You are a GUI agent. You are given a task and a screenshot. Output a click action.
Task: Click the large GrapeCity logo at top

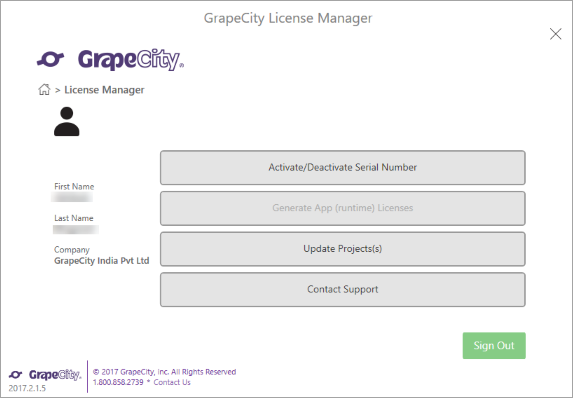coord(110,60)
